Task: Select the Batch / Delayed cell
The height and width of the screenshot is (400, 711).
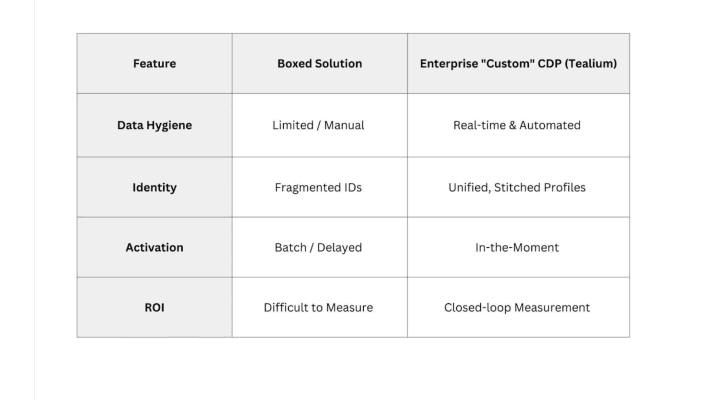Action: [x=320, y=247]
